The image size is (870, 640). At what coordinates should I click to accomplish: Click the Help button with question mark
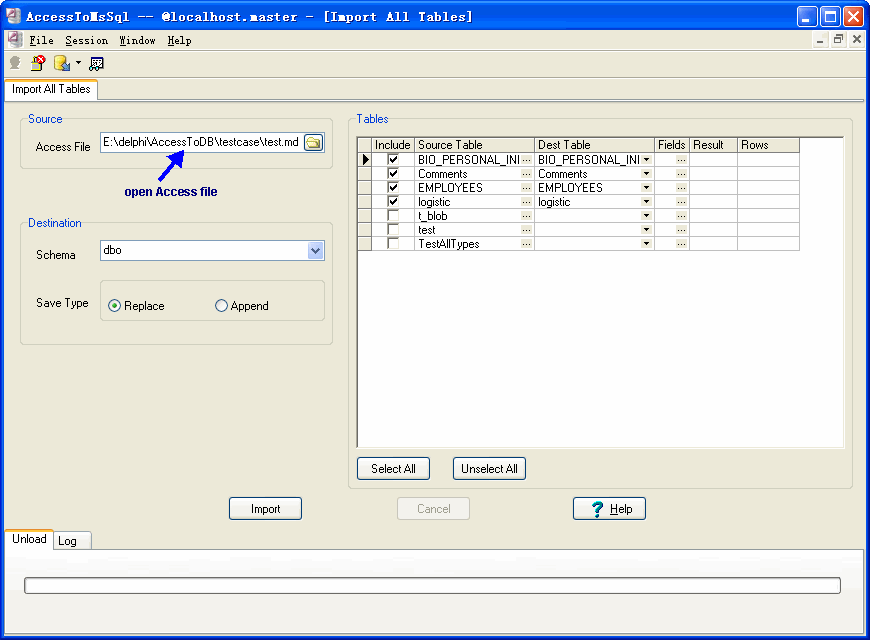point(609,509)
